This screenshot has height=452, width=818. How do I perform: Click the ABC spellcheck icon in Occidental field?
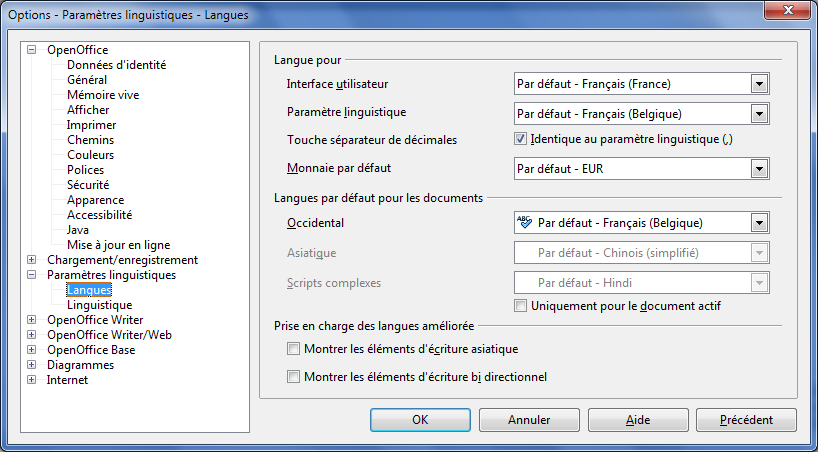(524, 223)
